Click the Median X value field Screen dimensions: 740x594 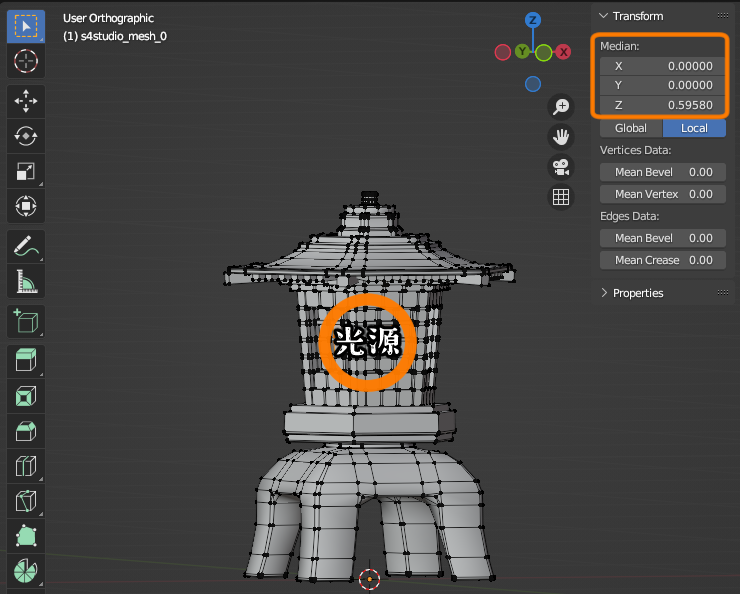[x=663, y=66]
